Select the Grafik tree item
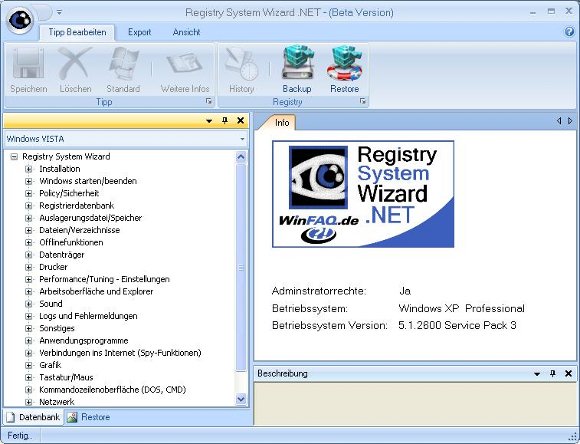580x444 pixels. point(50,365)
